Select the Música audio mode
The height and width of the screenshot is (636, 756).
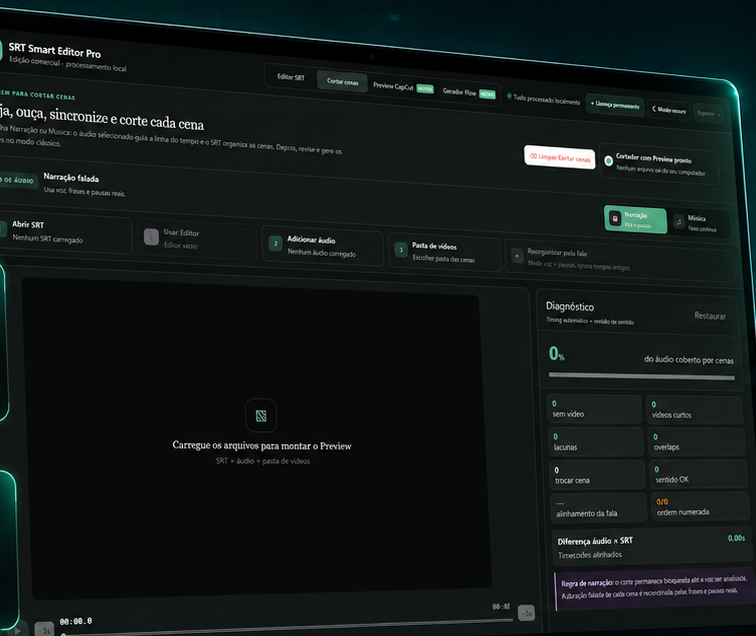pos(699,223)
